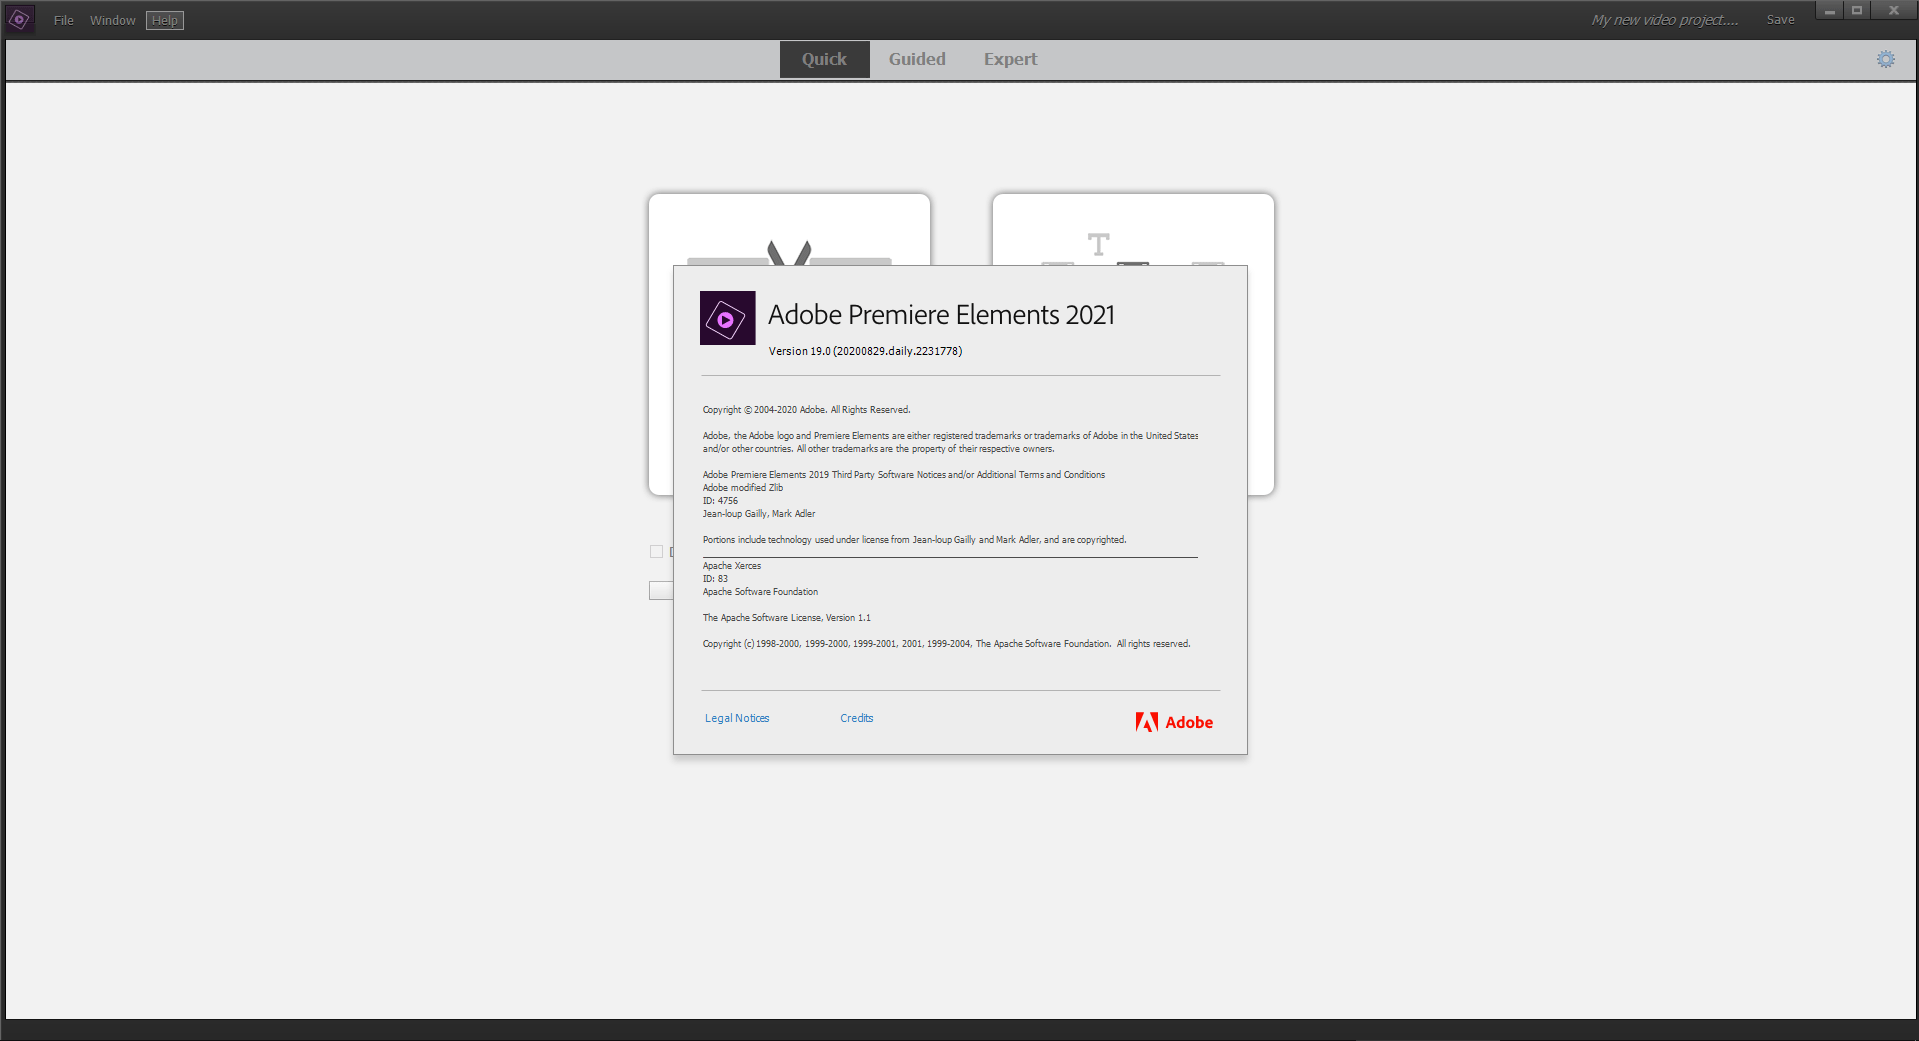Viewport: 1919px width, 1041px height.
Task: Click the T title icon on the right card
Action: [1098, 244]
